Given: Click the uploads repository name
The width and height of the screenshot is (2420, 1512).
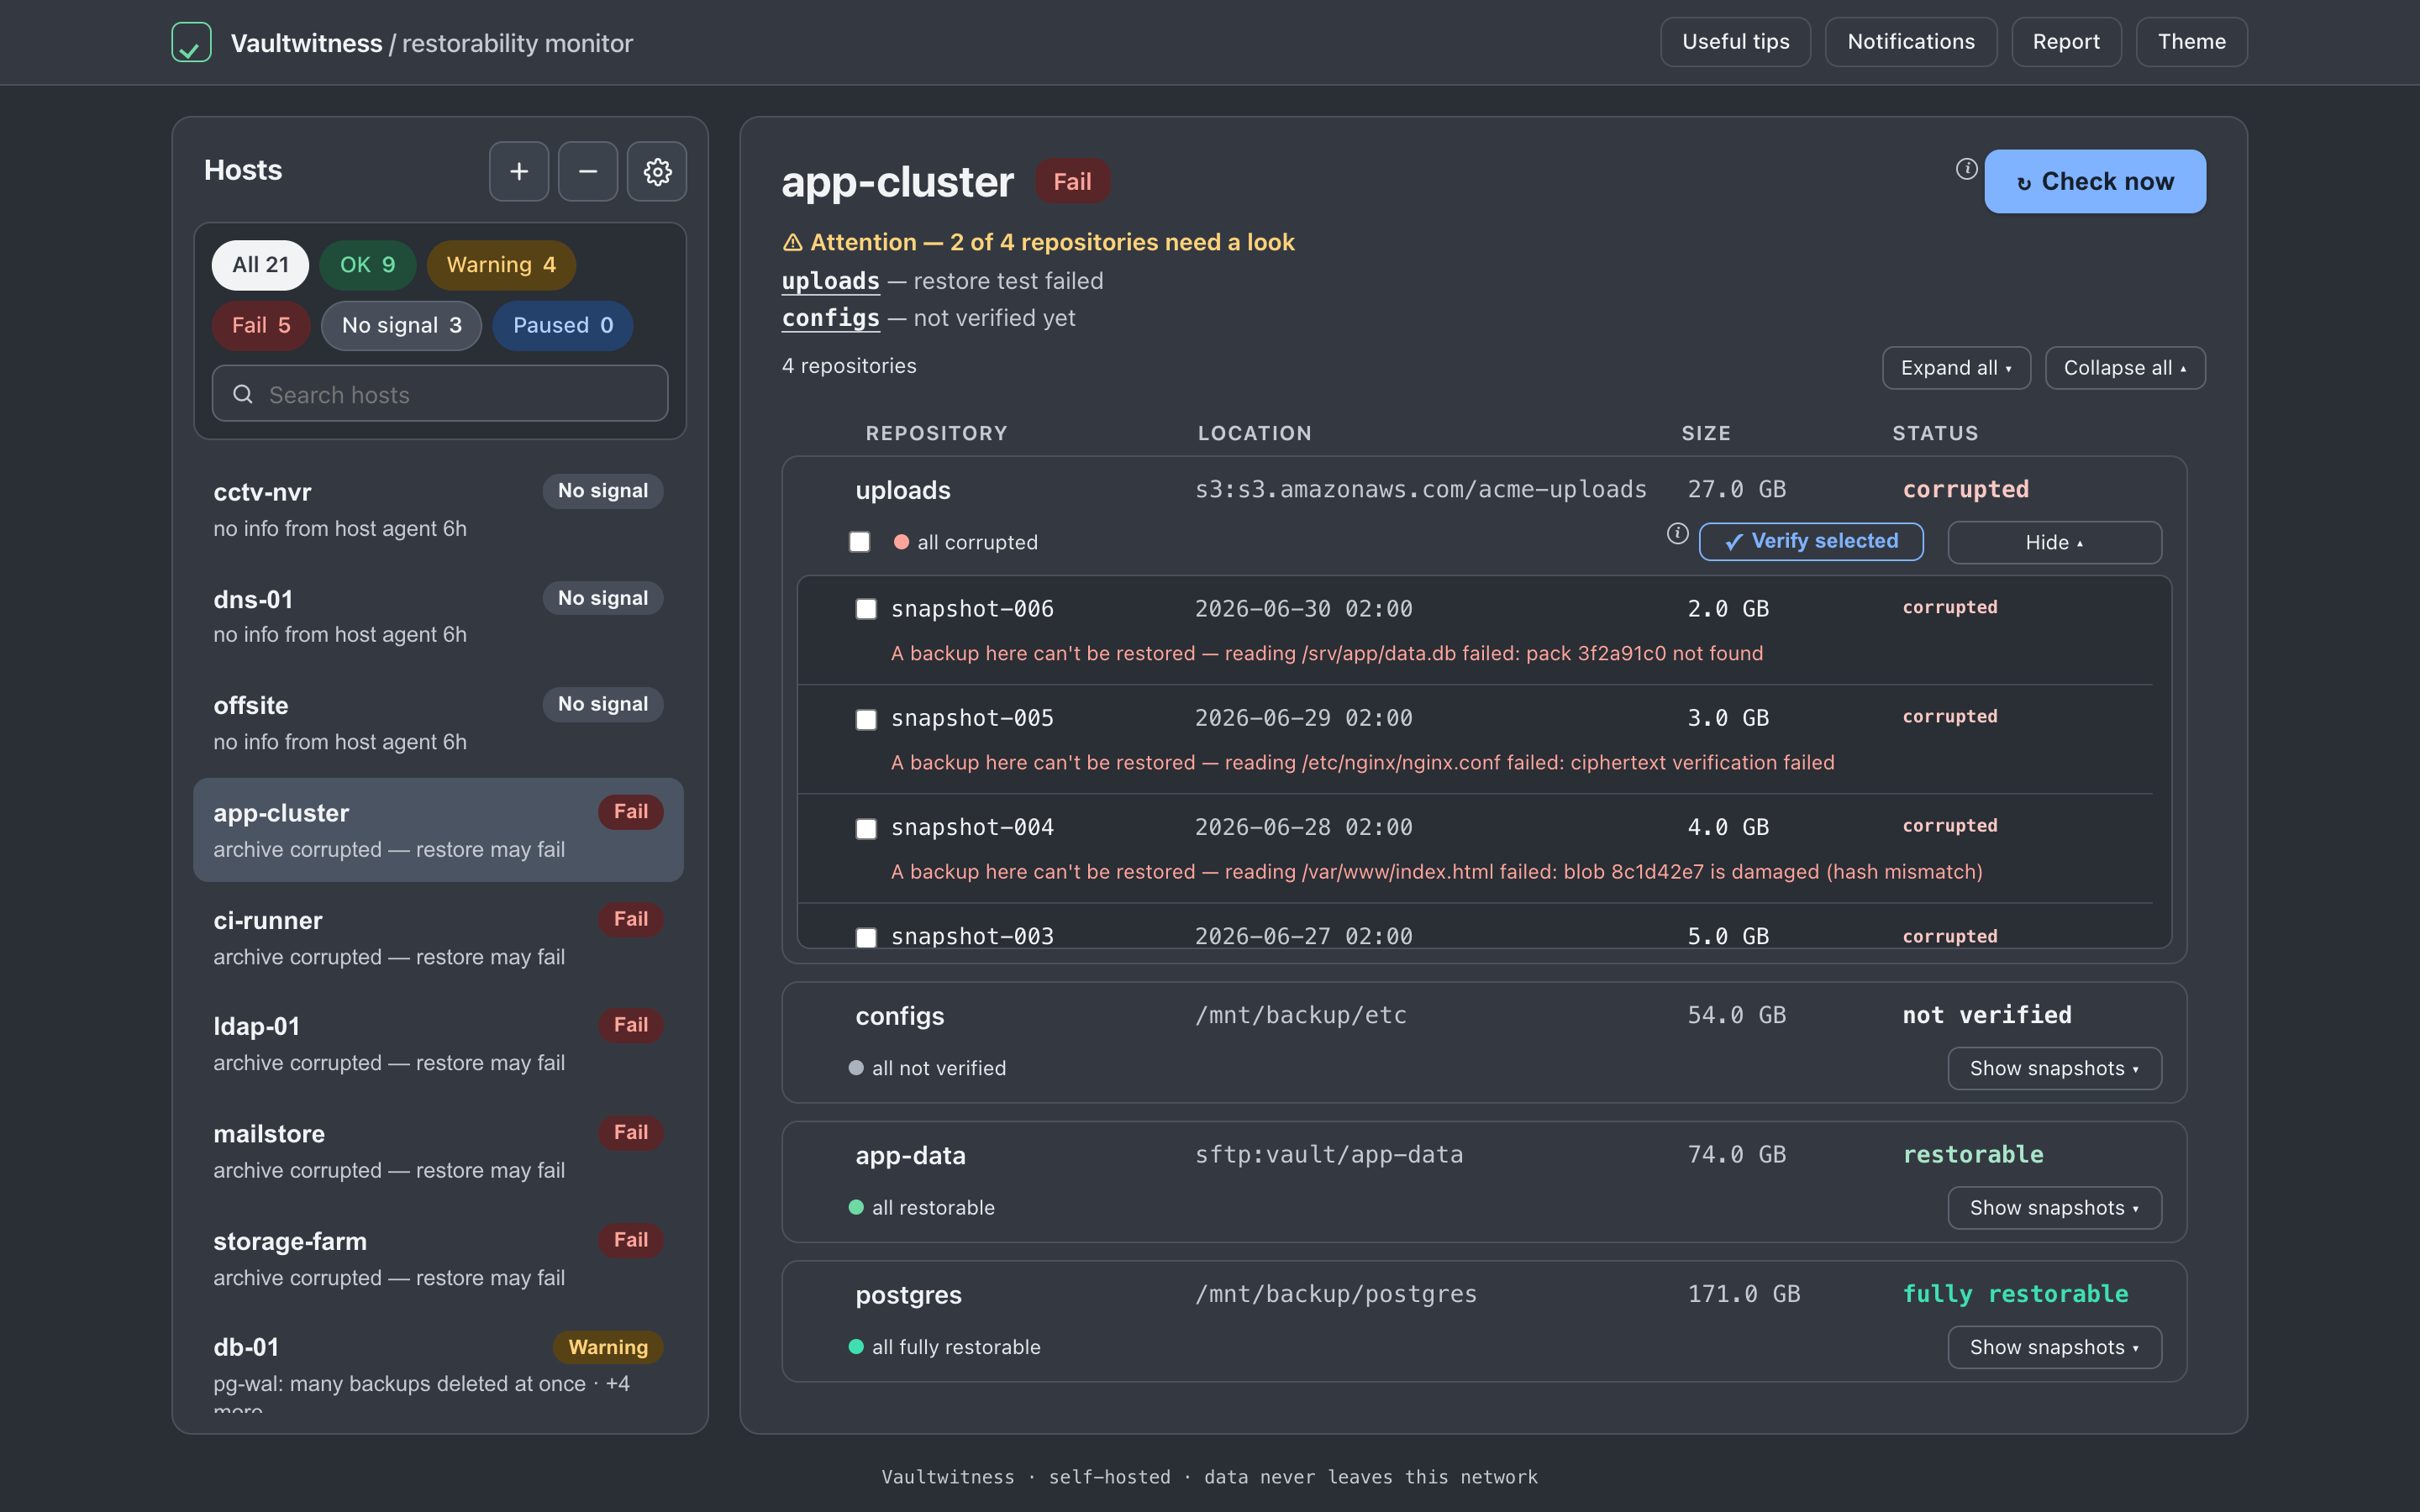Looking at the screenshot, I should pos(903,490).
